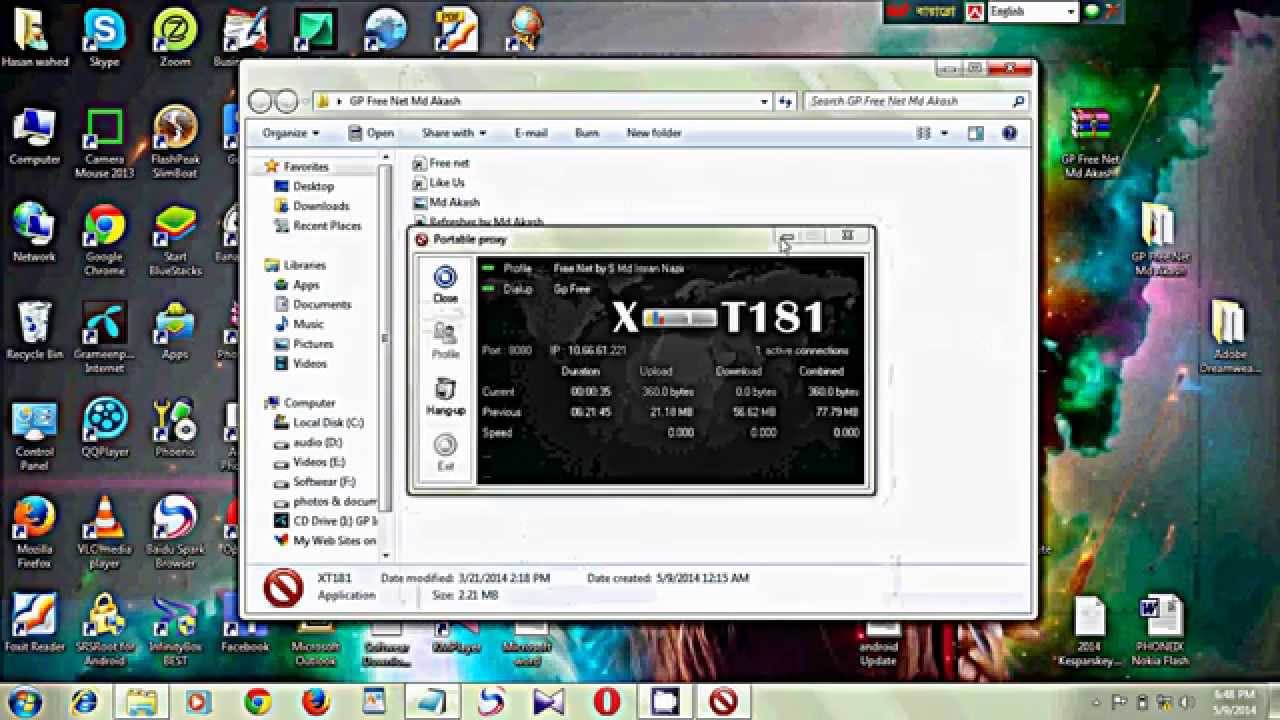Open Computer desktop icon
The width and height of the screenshot is (1280, 720).
coord(34,136)
